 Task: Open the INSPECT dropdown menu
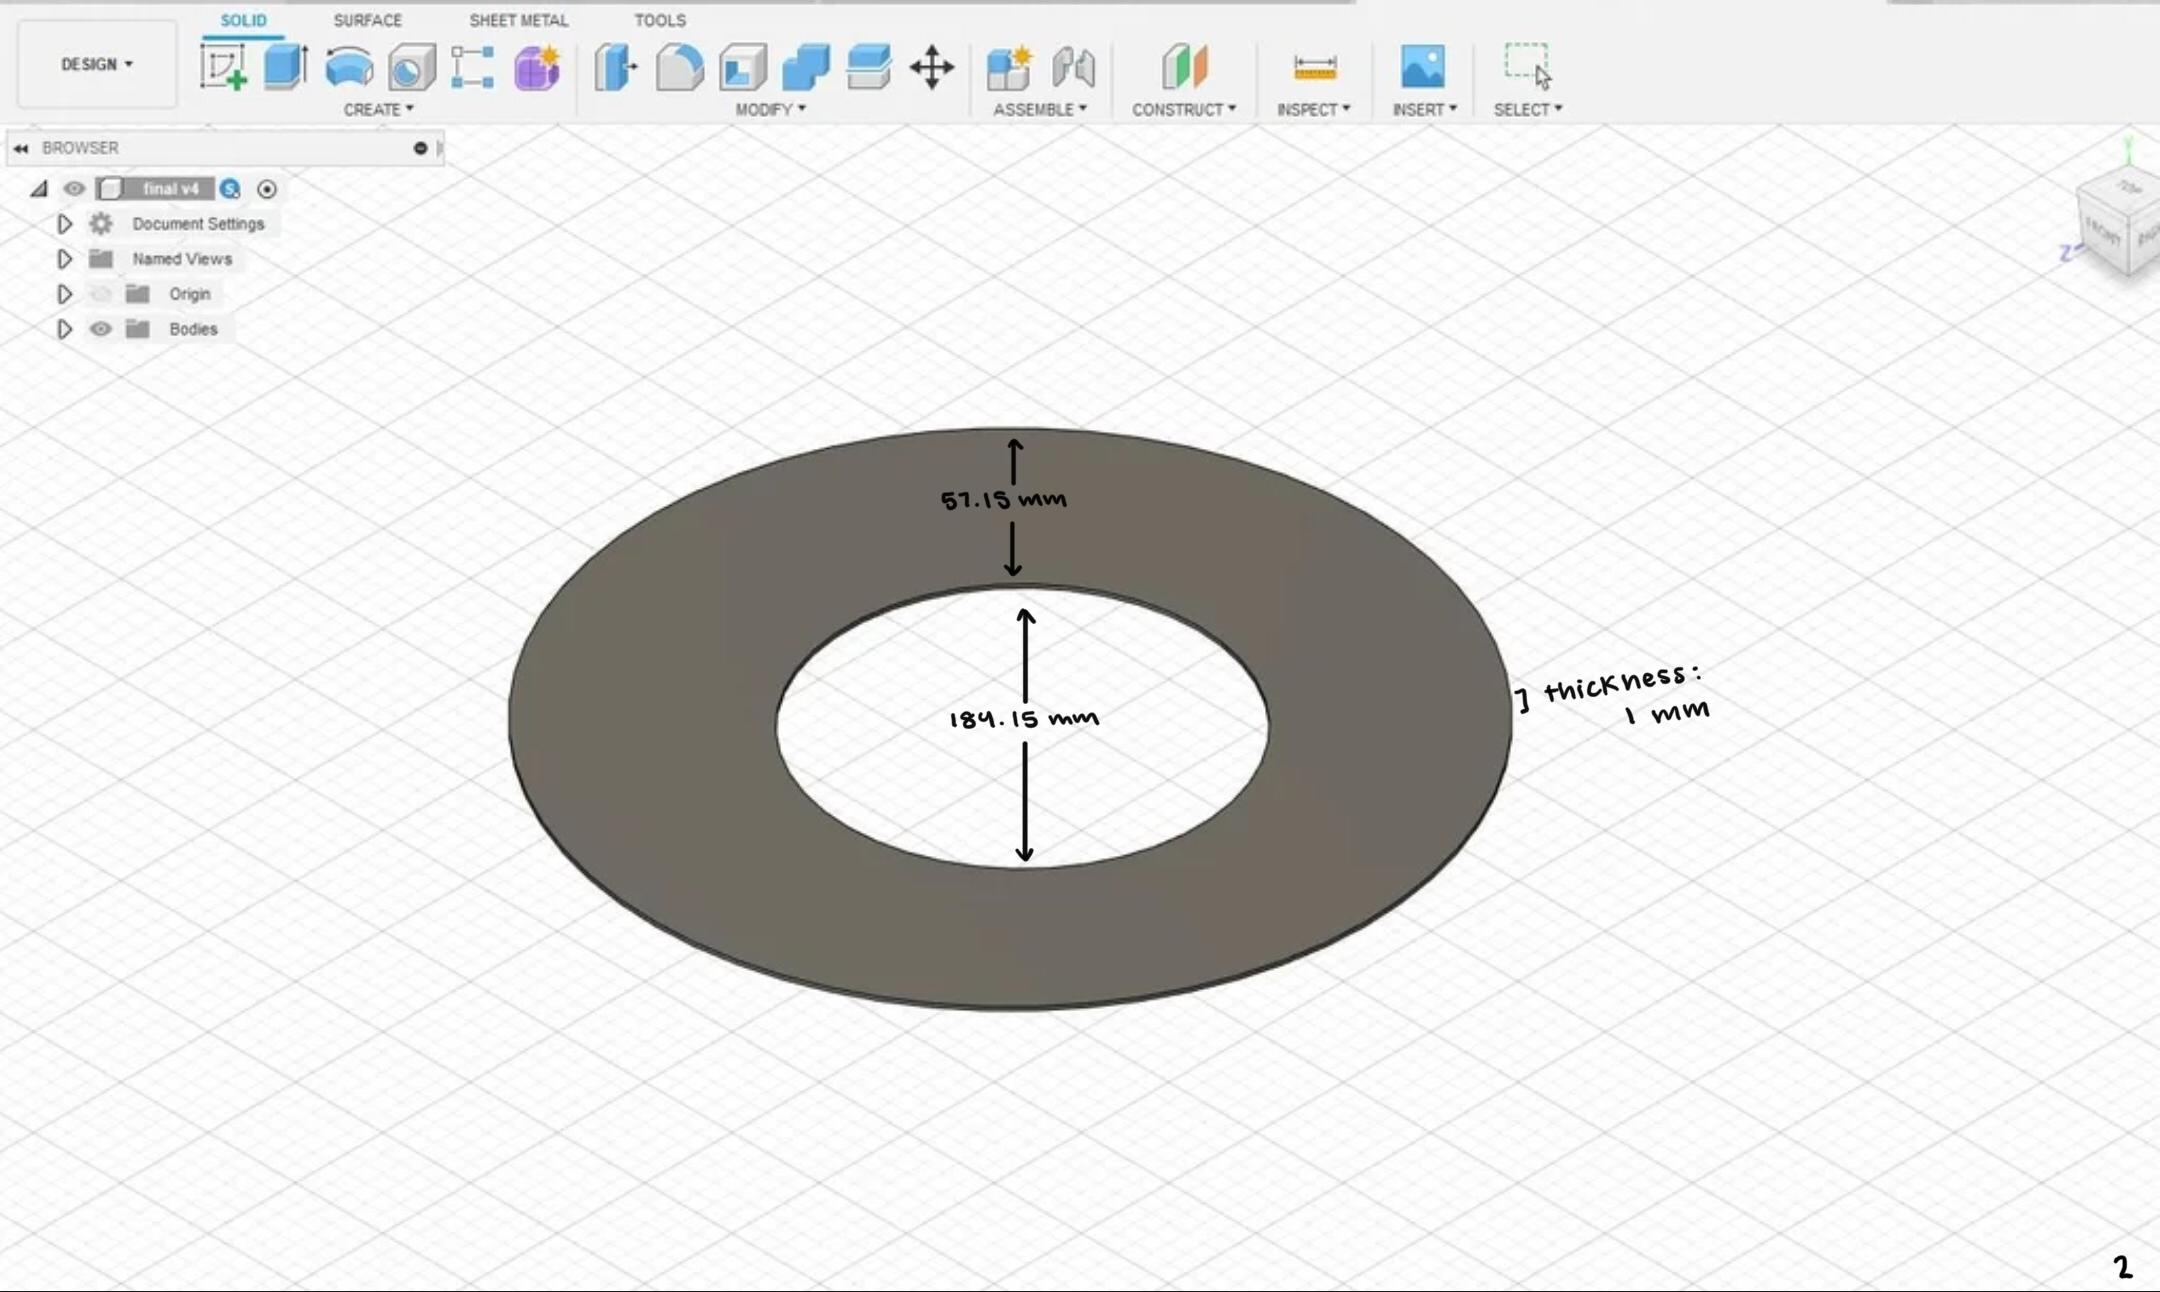click(1313, 109)
